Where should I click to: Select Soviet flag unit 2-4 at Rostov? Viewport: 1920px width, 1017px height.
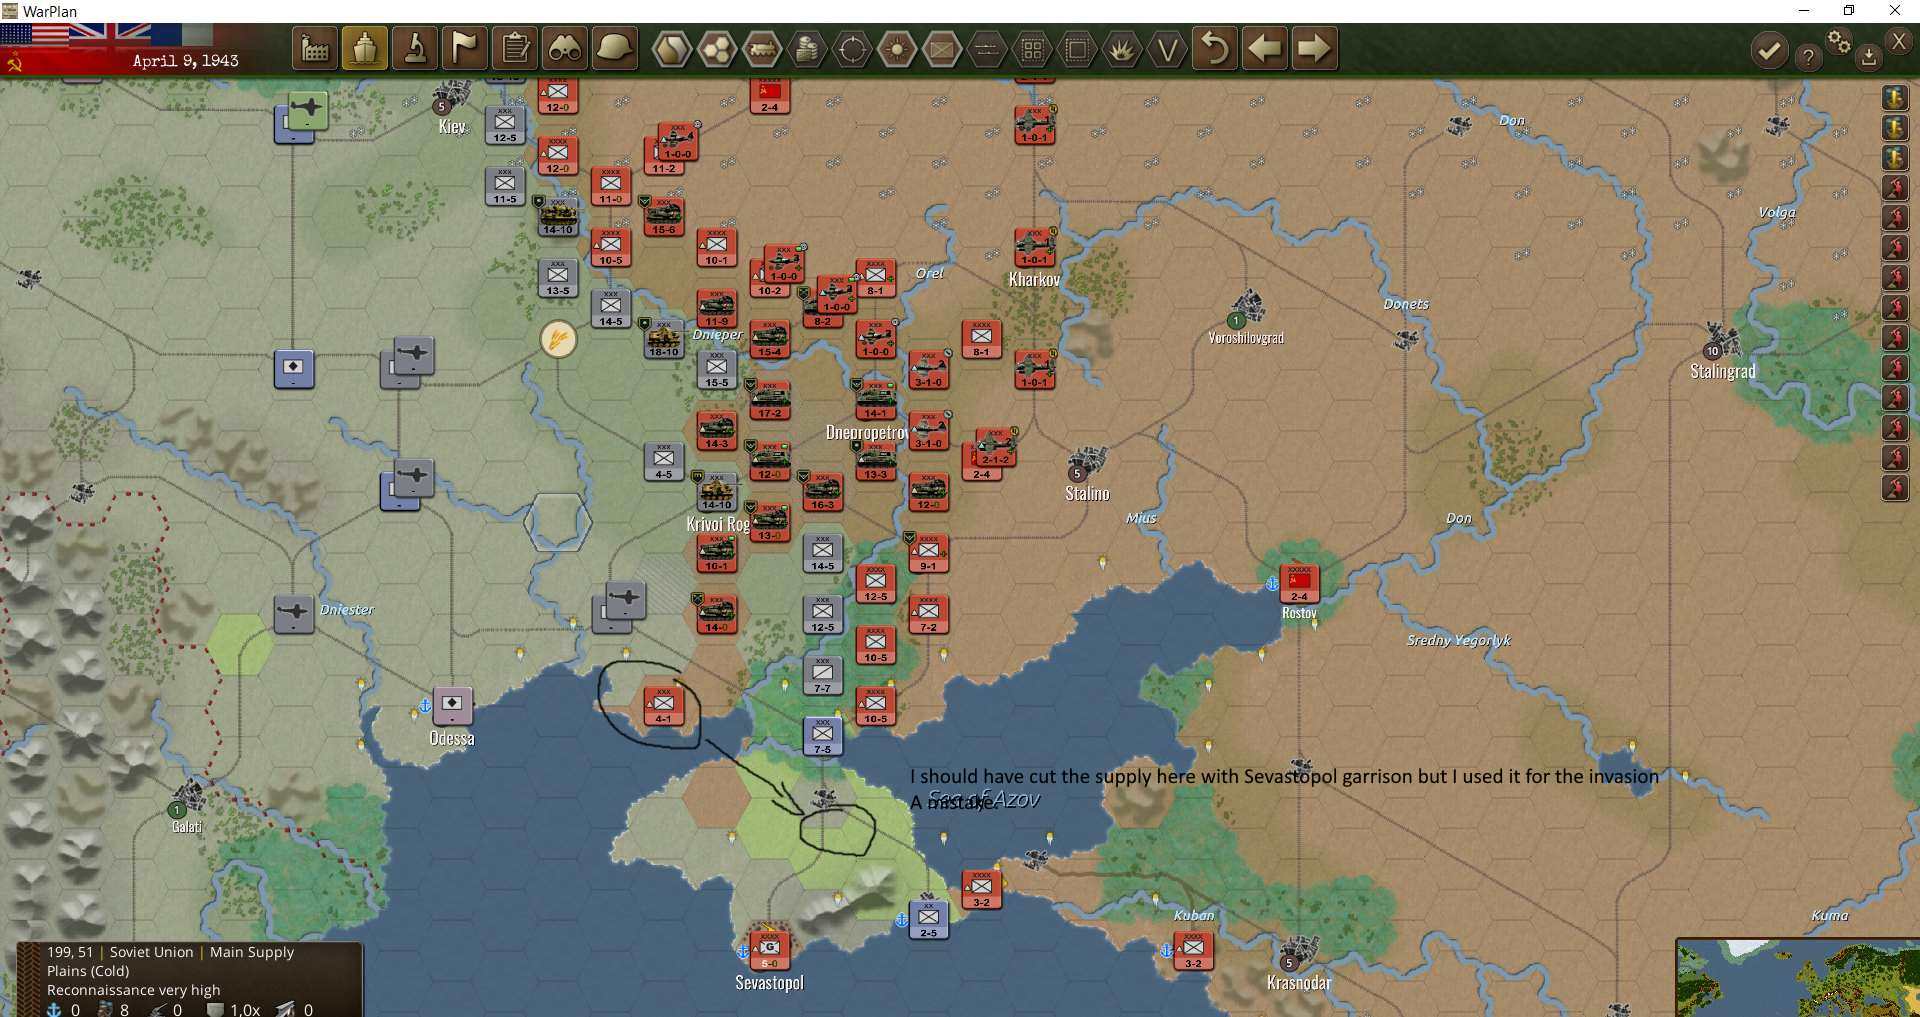[1299, 584]
